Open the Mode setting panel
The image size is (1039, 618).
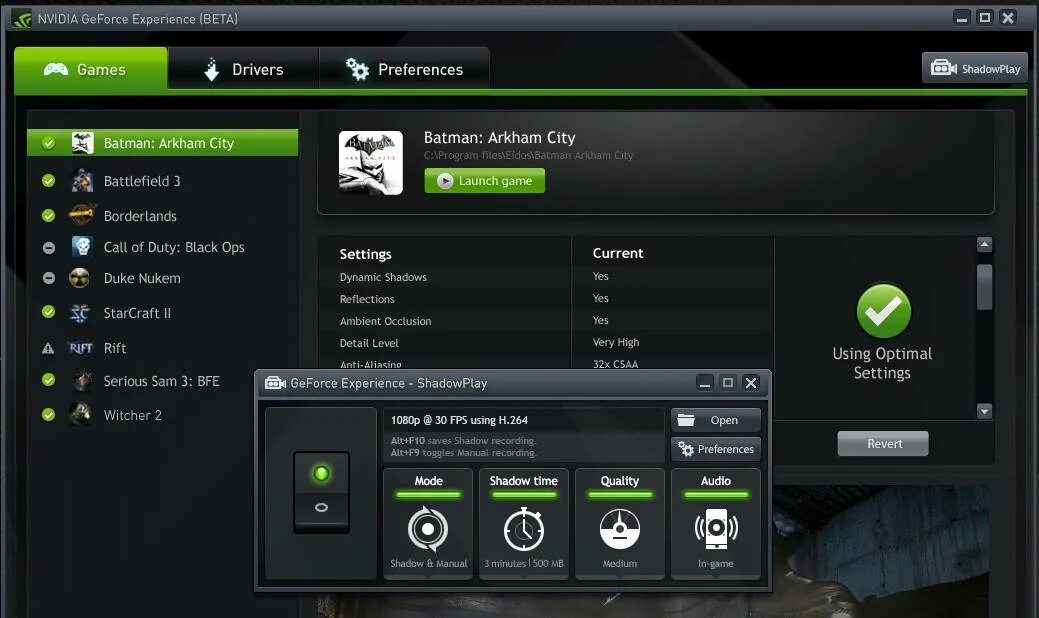(x=428, y=524)
